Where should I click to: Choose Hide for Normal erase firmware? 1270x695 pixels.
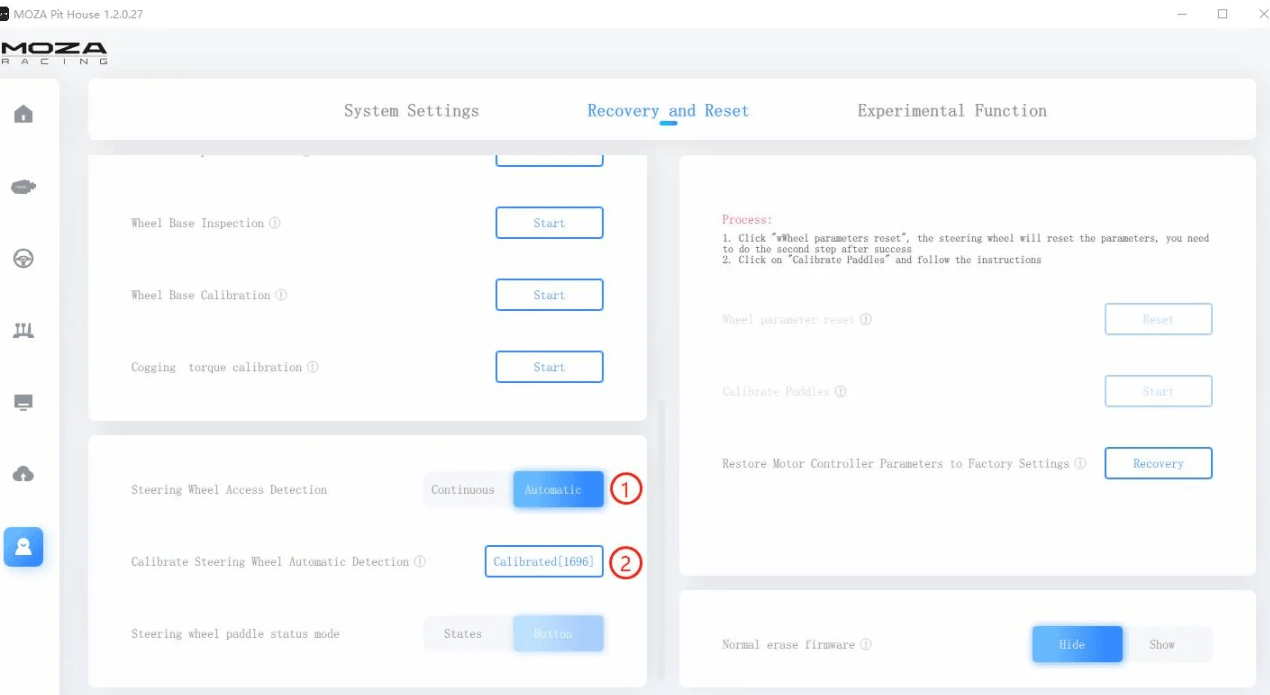tap(1072, 645)
